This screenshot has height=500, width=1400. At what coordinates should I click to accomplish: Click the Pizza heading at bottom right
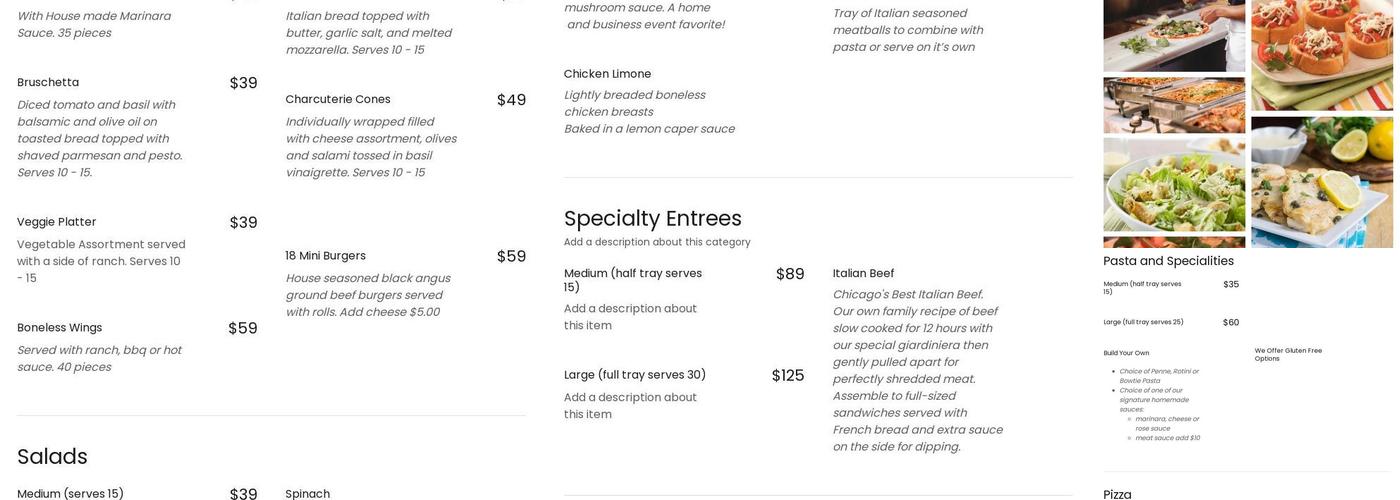tap(1117, 494)
